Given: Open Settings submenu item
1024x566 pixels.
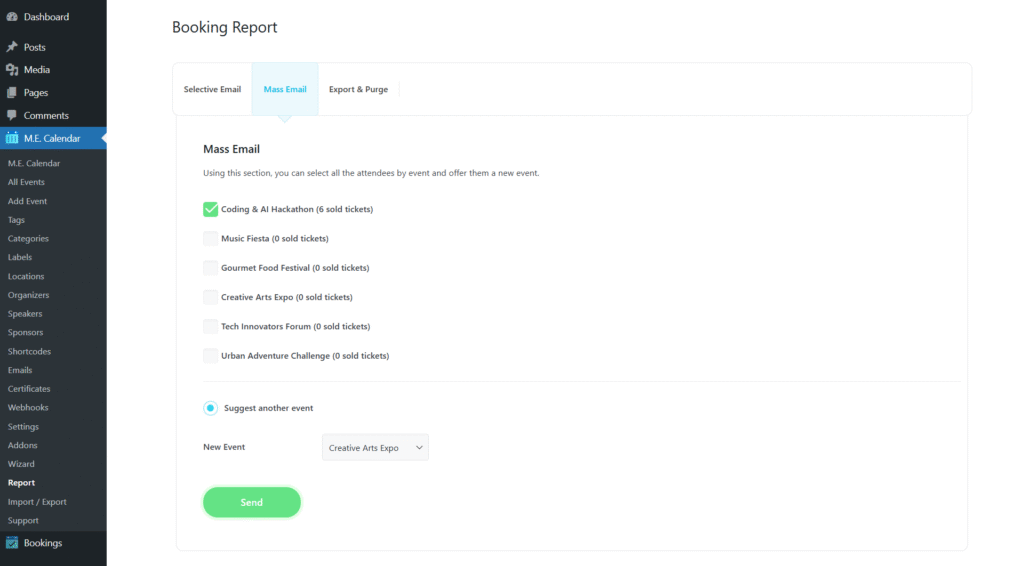Looking at the screenshot, I should coord(24,426).
